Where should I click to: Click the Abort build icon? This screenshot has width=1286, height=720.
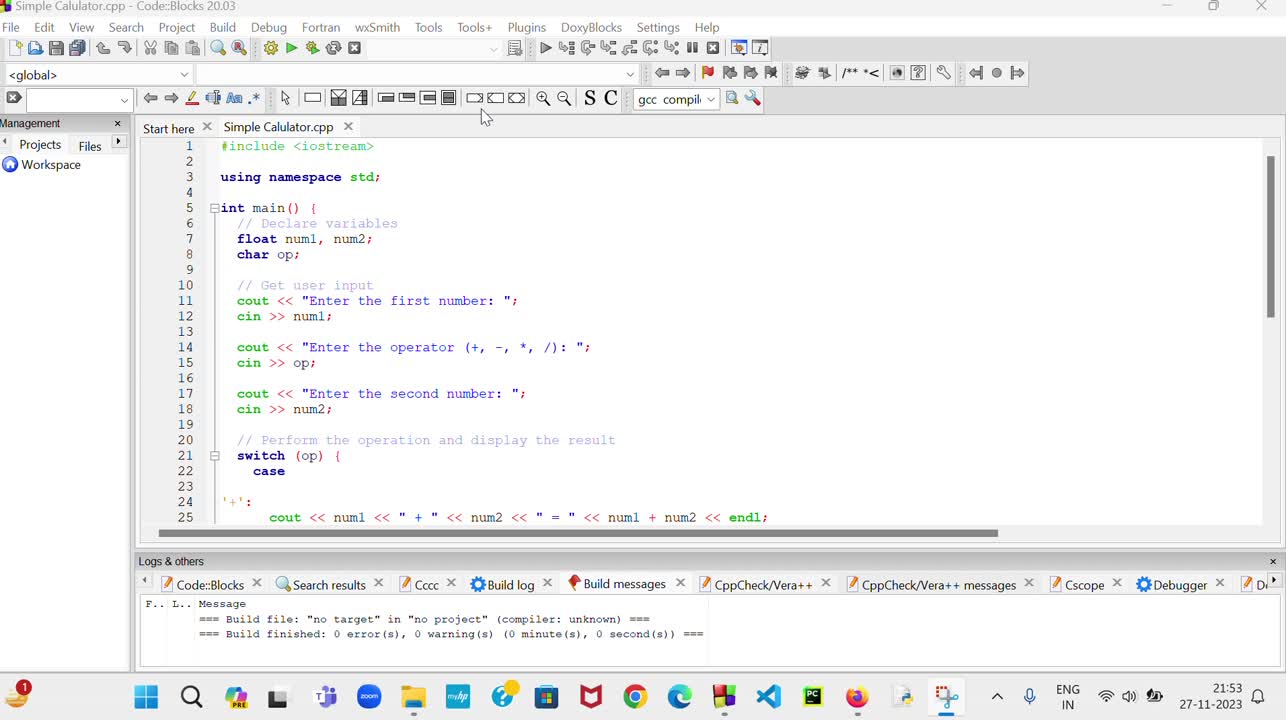coord(354,48)
